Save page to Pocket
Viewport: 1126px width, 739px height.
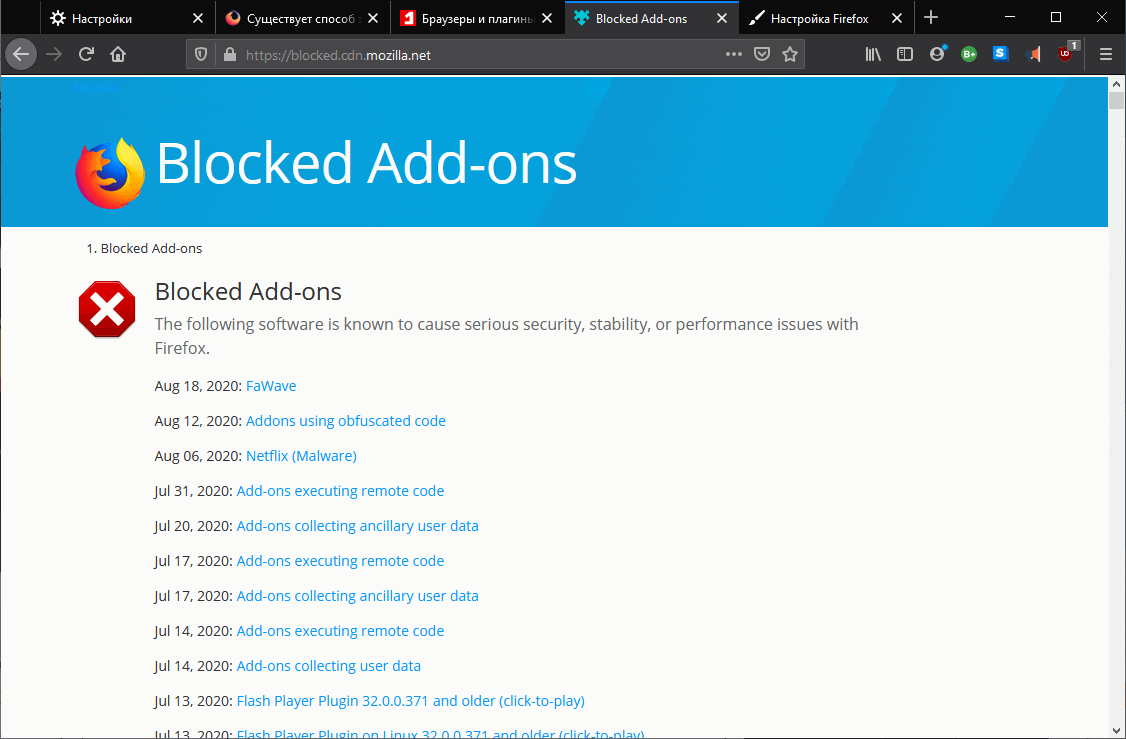point(762,55)
